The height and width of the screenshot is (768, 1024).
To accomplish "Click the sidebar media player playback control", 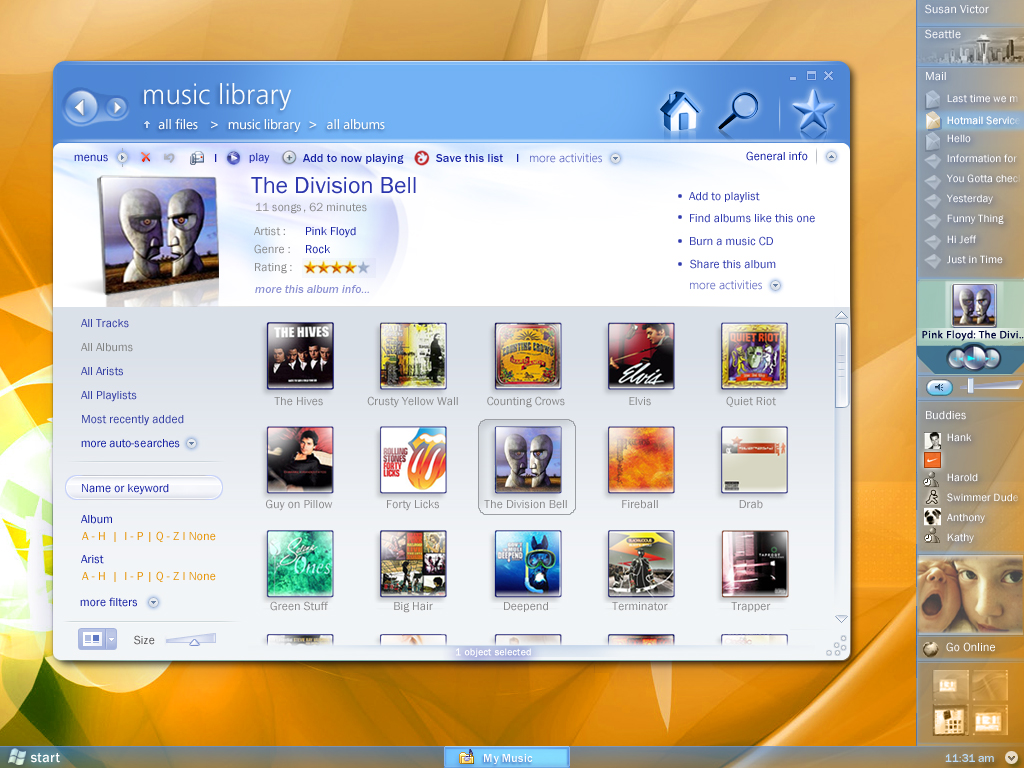I will 973,358.
